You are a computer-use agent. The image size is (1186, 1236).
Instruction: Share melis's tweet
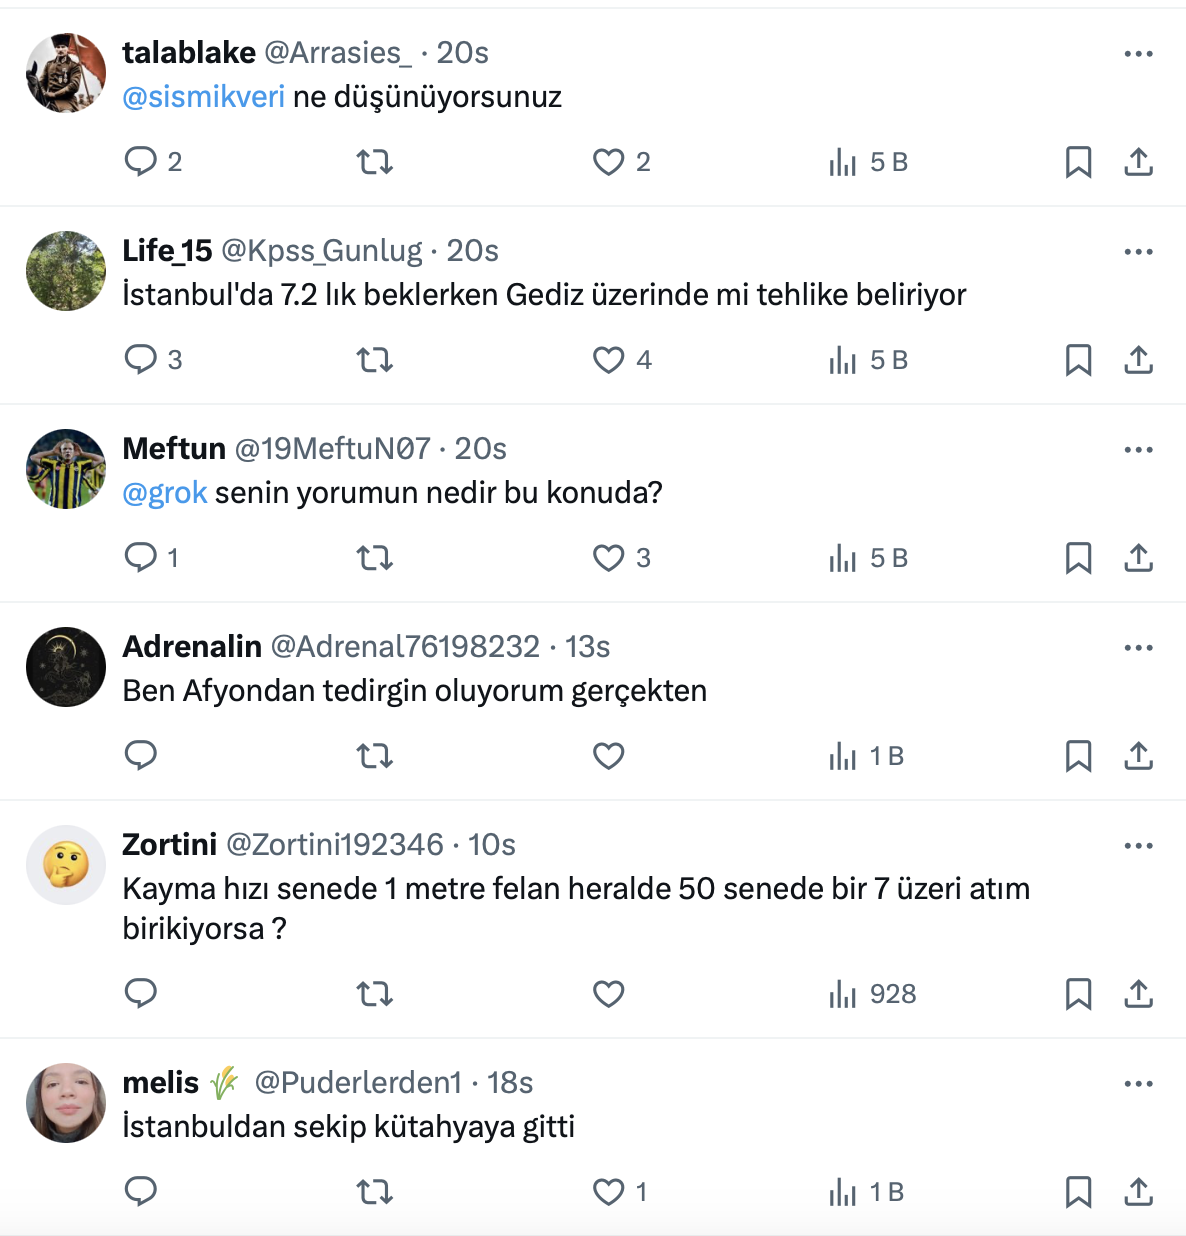coord(1139,1191)
